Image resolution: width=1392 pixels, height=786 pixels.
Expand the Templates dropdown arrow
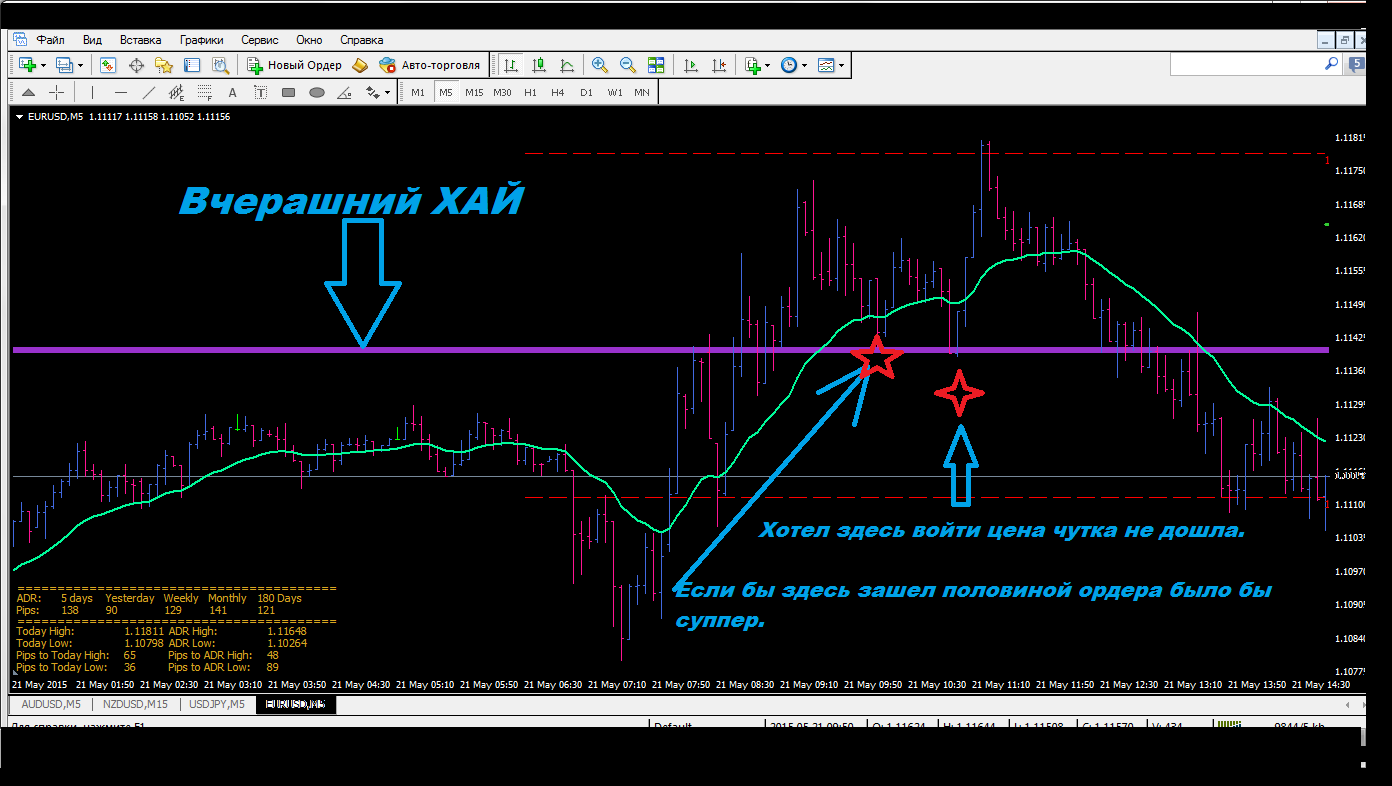(841, 65)
